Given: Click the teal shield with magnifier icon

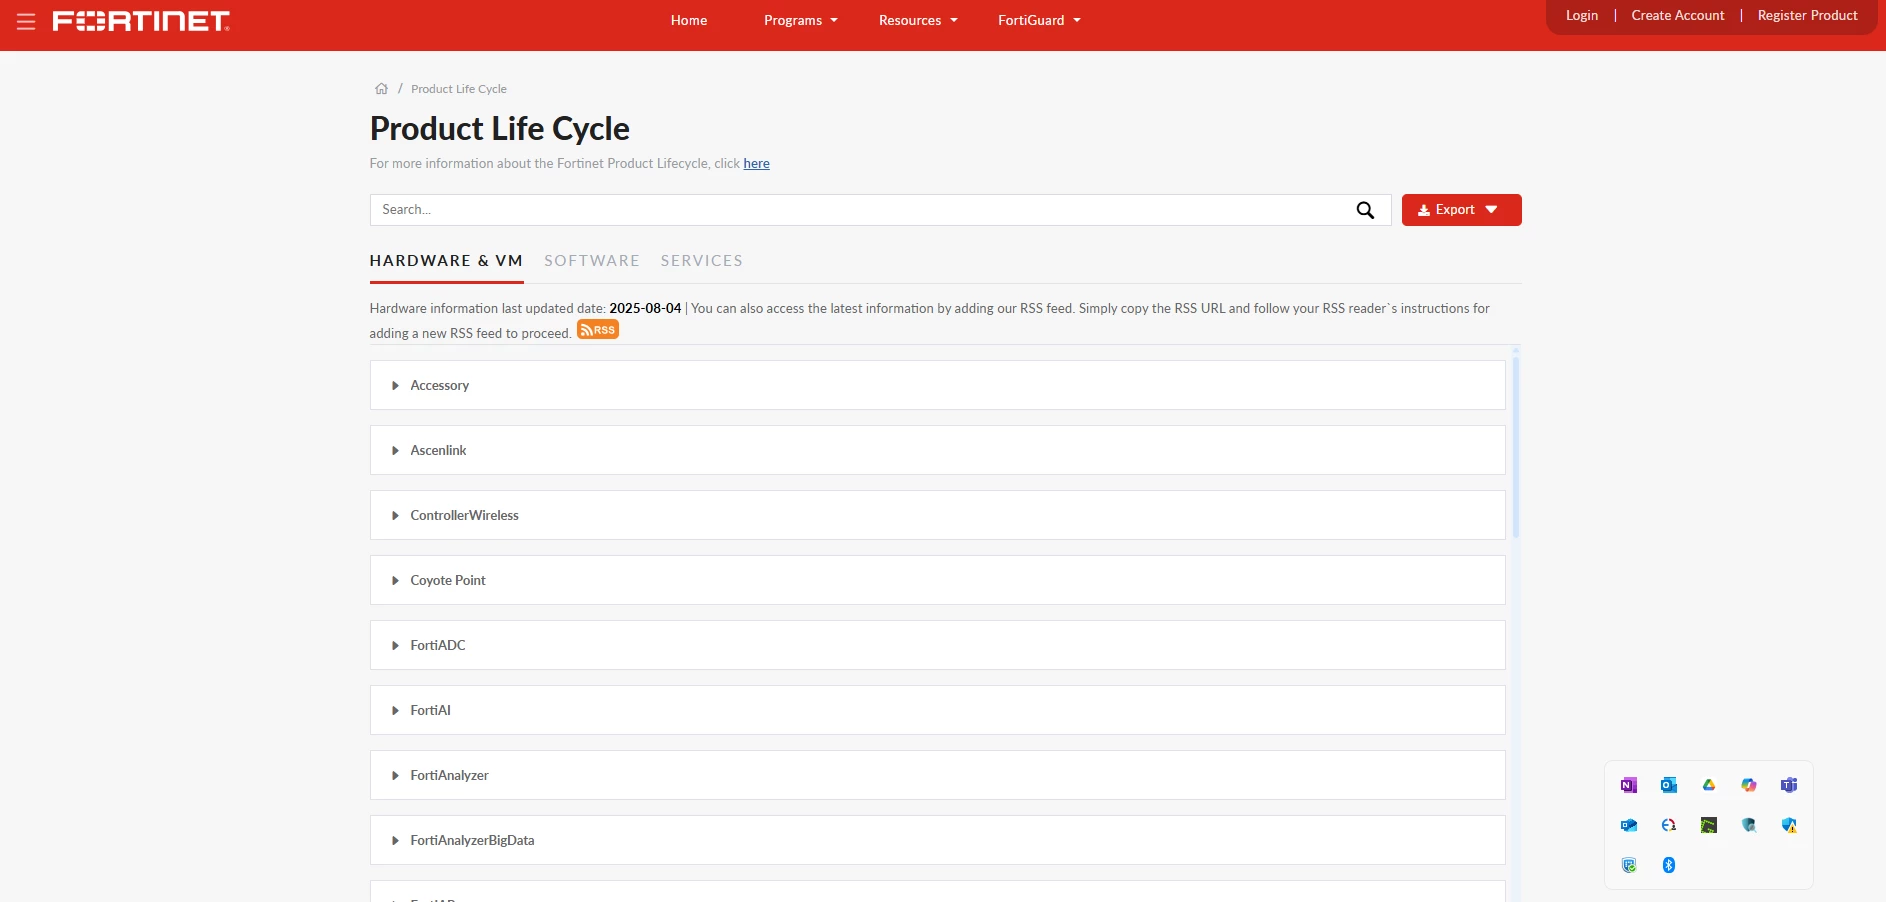Looking at the screenshot, I should coord(1749,825).
